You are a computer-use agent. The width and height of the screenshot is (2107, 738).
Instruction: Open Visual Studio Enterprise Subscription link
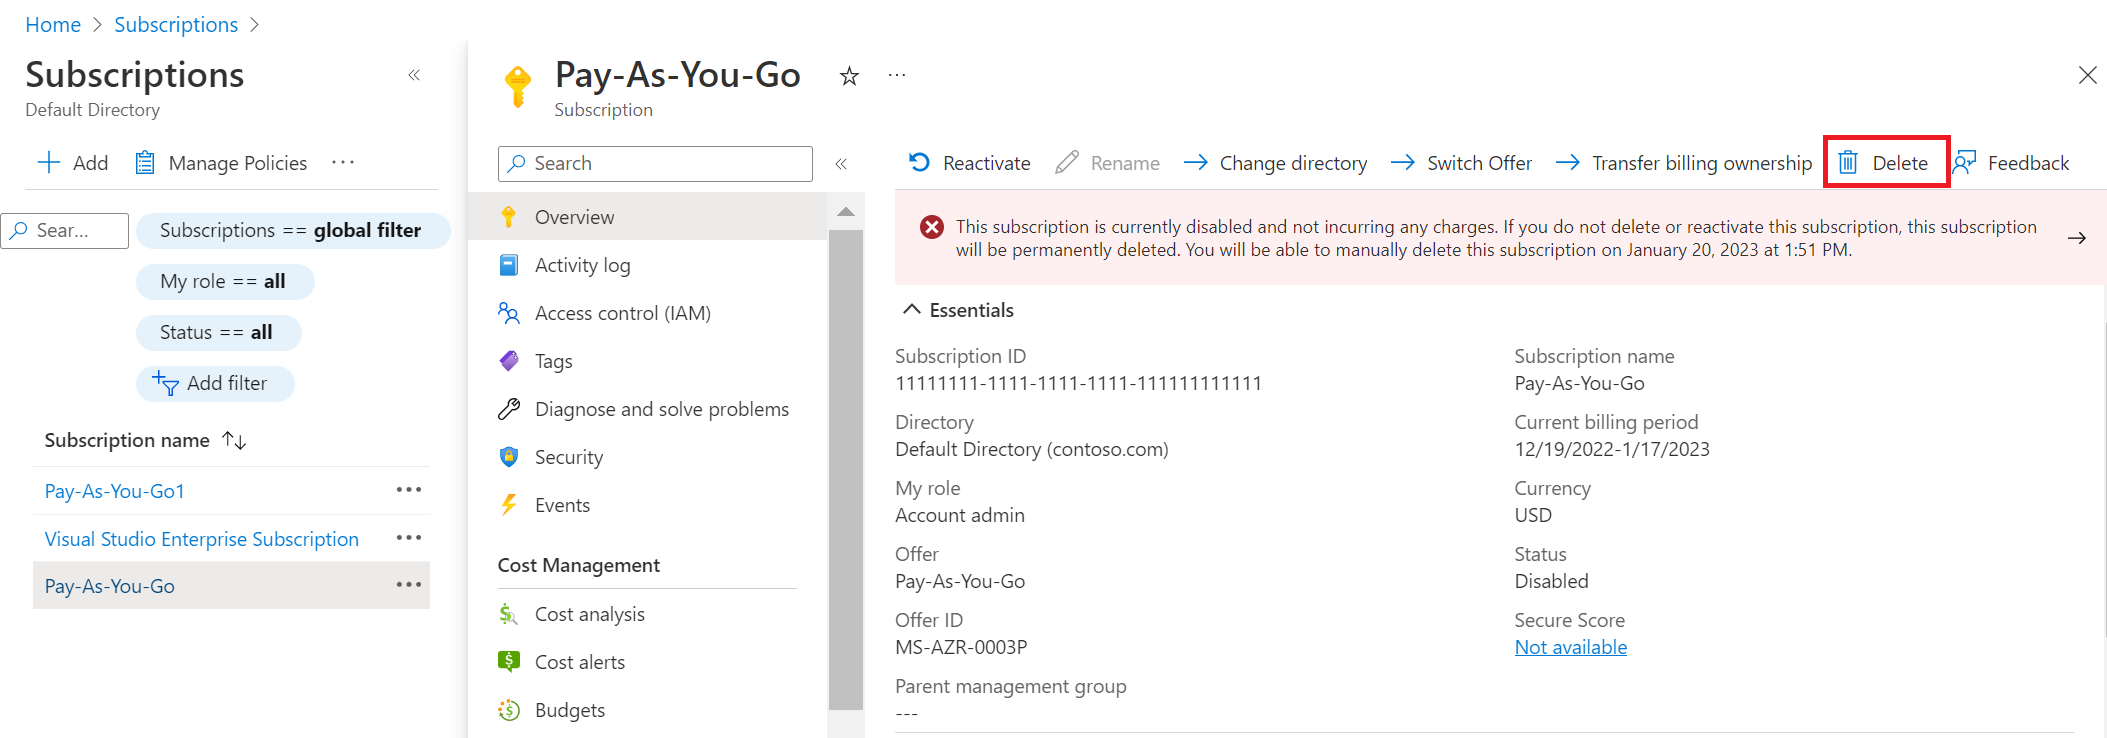point(201,539)
